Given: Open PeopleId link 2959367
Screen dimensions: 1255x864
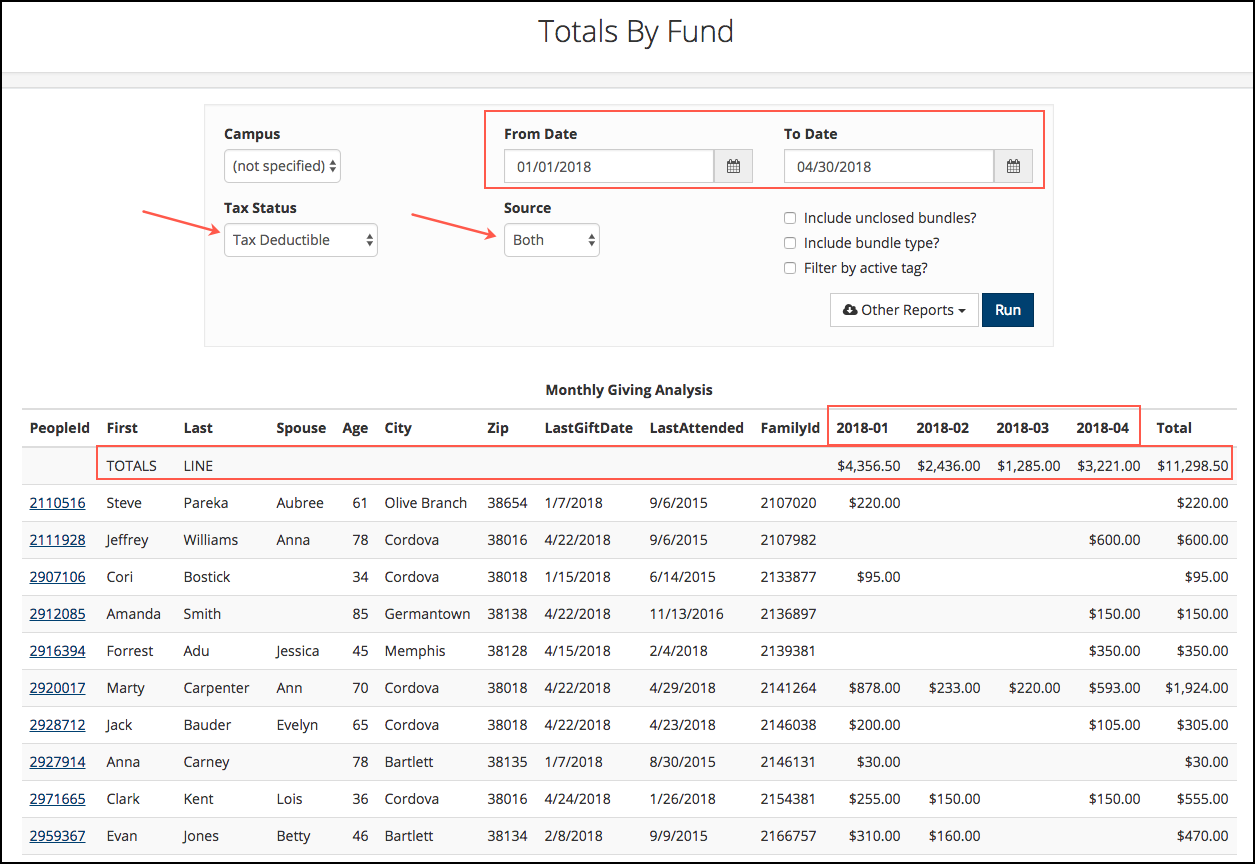Looking at the screenshot, I should coord(57,836).
